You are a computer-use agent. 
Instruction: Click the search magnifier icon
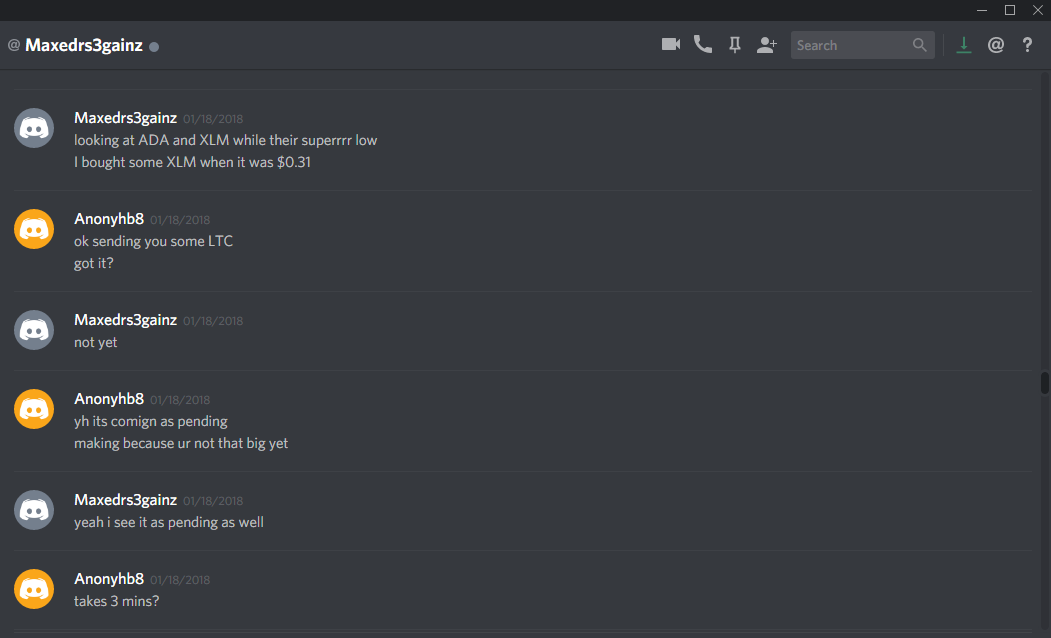coord(920,45)
